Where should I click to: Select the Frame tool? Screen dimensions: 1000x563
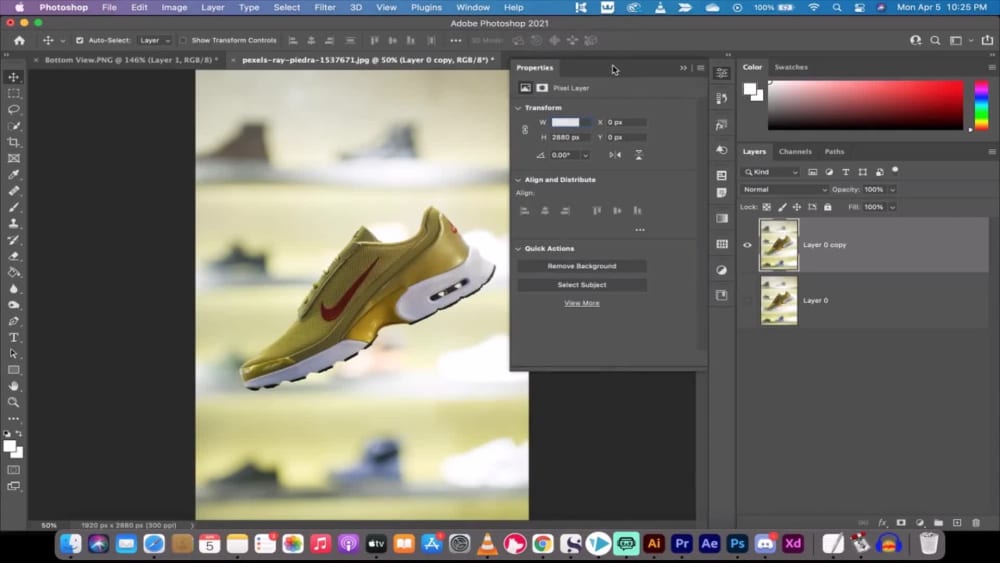click(x=13, y=158)
